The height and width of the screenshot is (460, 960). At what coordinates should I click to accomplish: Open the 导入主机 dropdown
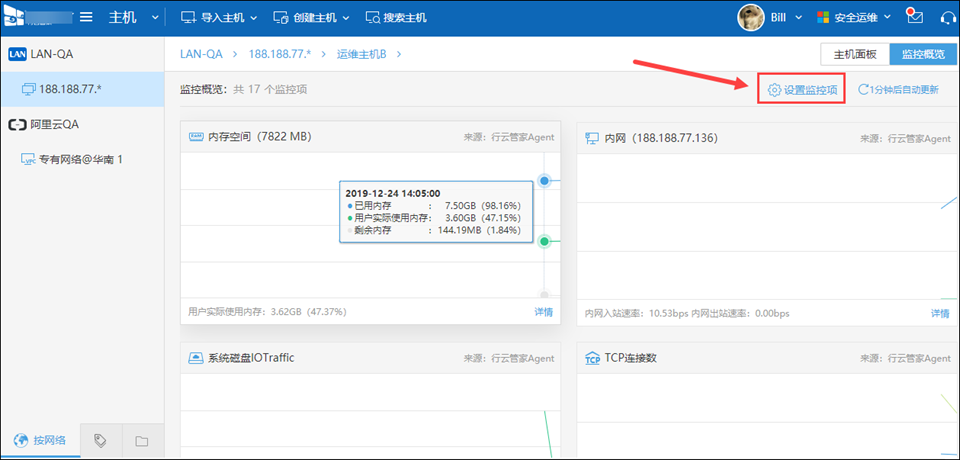(219, 18)
